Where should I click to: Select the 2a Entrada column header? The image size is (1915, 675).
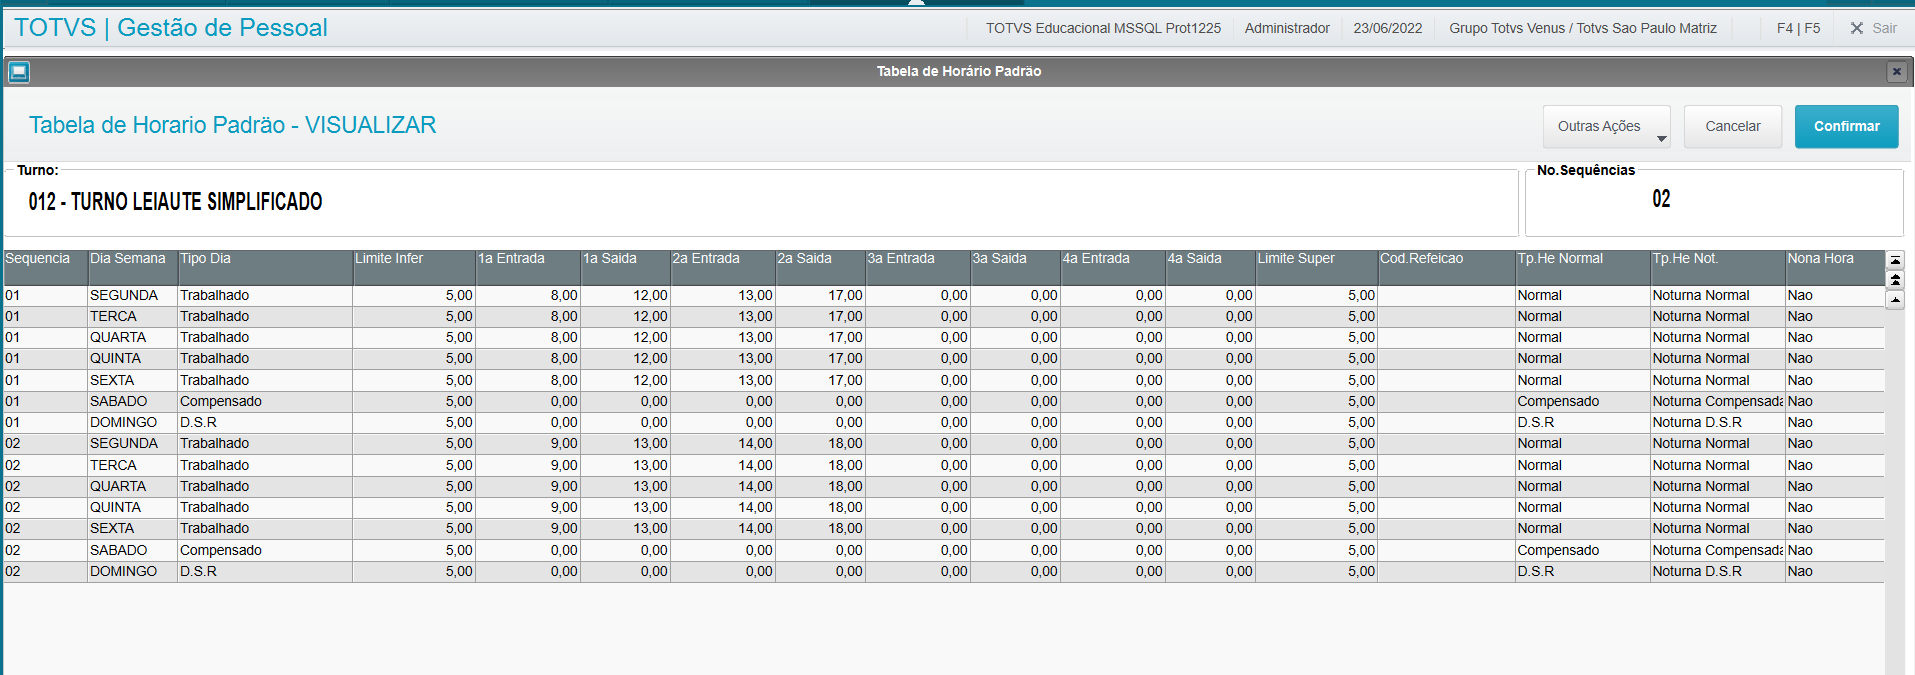coord(723,268)
